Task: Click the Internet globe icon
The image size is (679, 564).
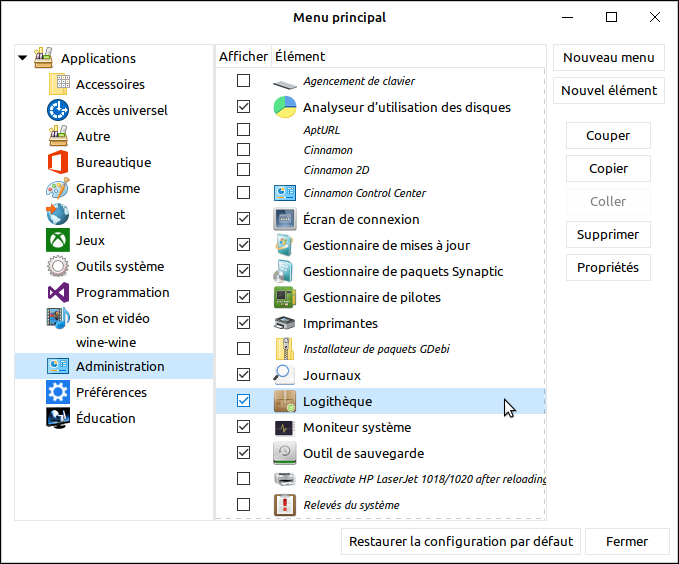Action: 57,214
